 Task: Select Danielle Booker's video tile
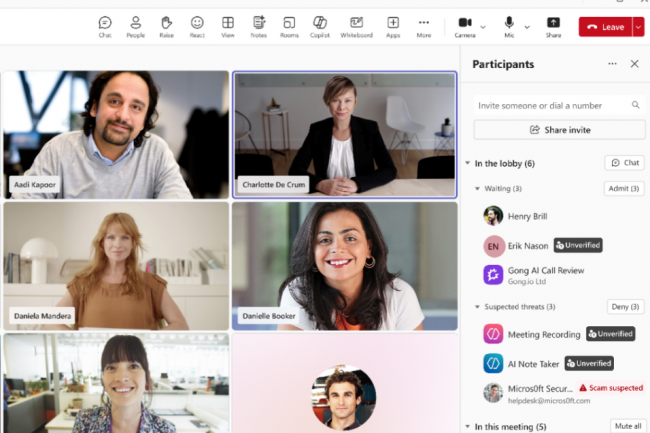(x=345, y=266)
